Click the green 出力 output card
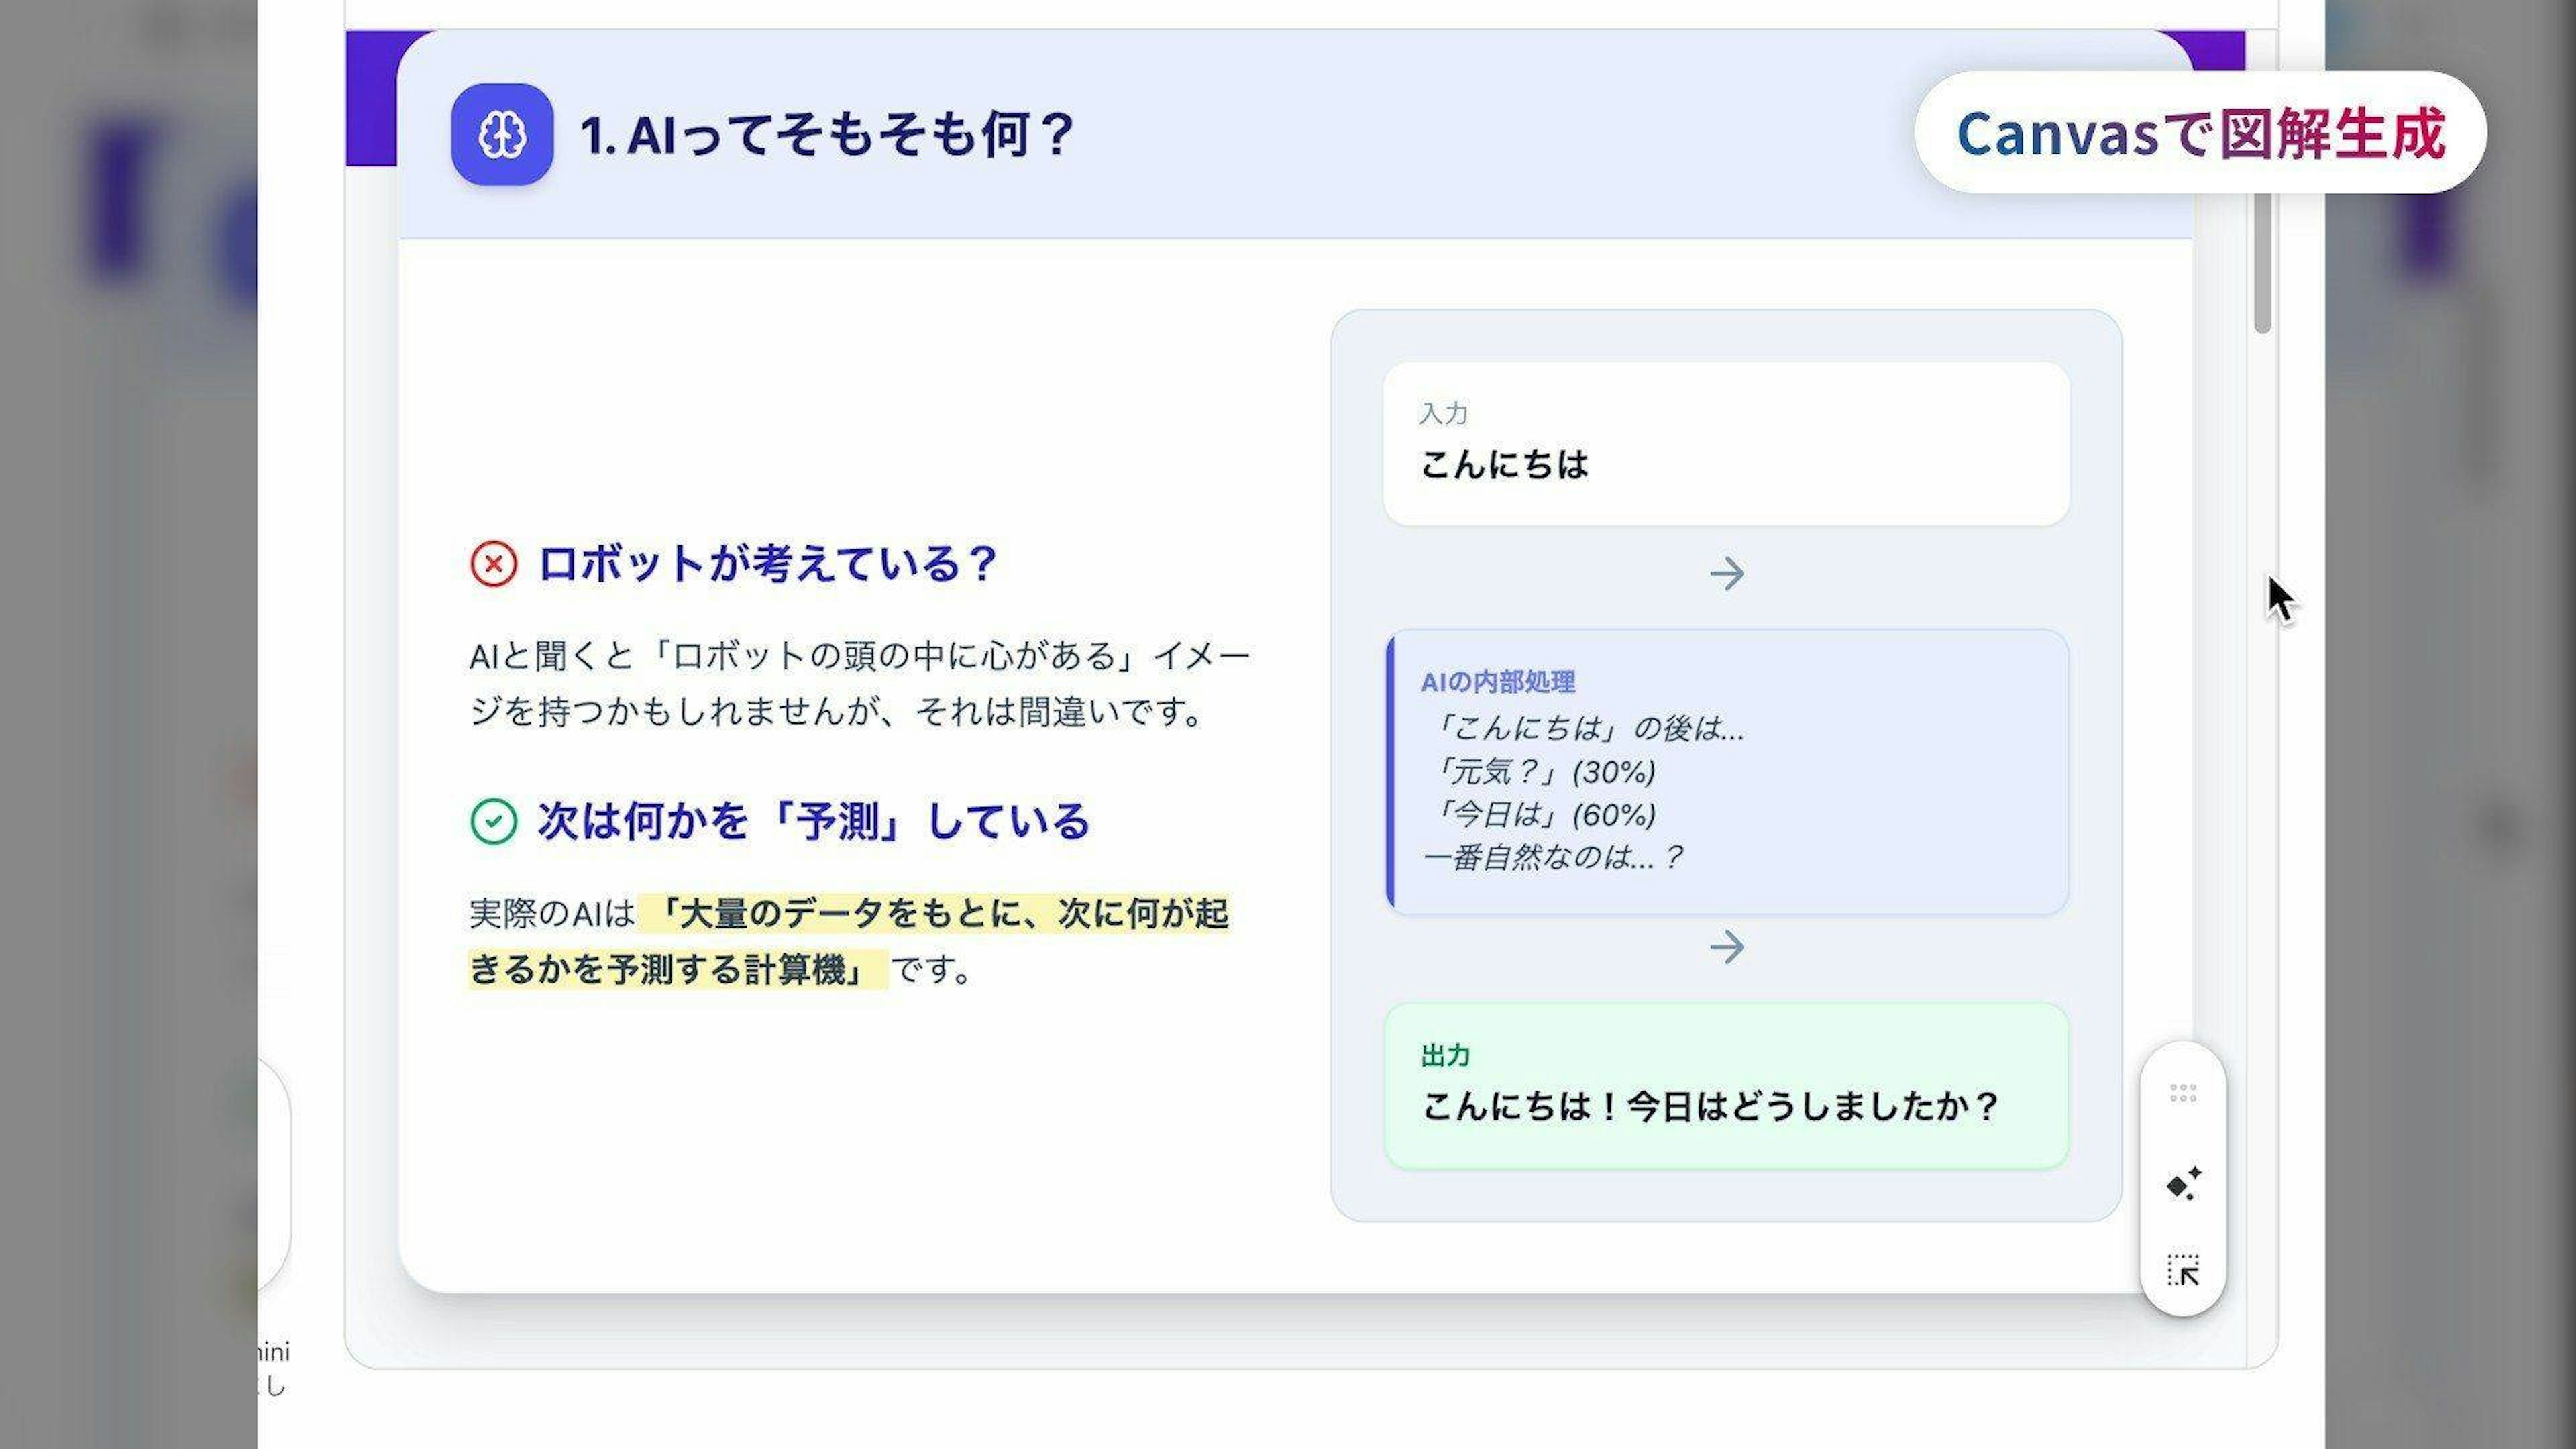The image size is (2576, 1449). point(1726,1086)
